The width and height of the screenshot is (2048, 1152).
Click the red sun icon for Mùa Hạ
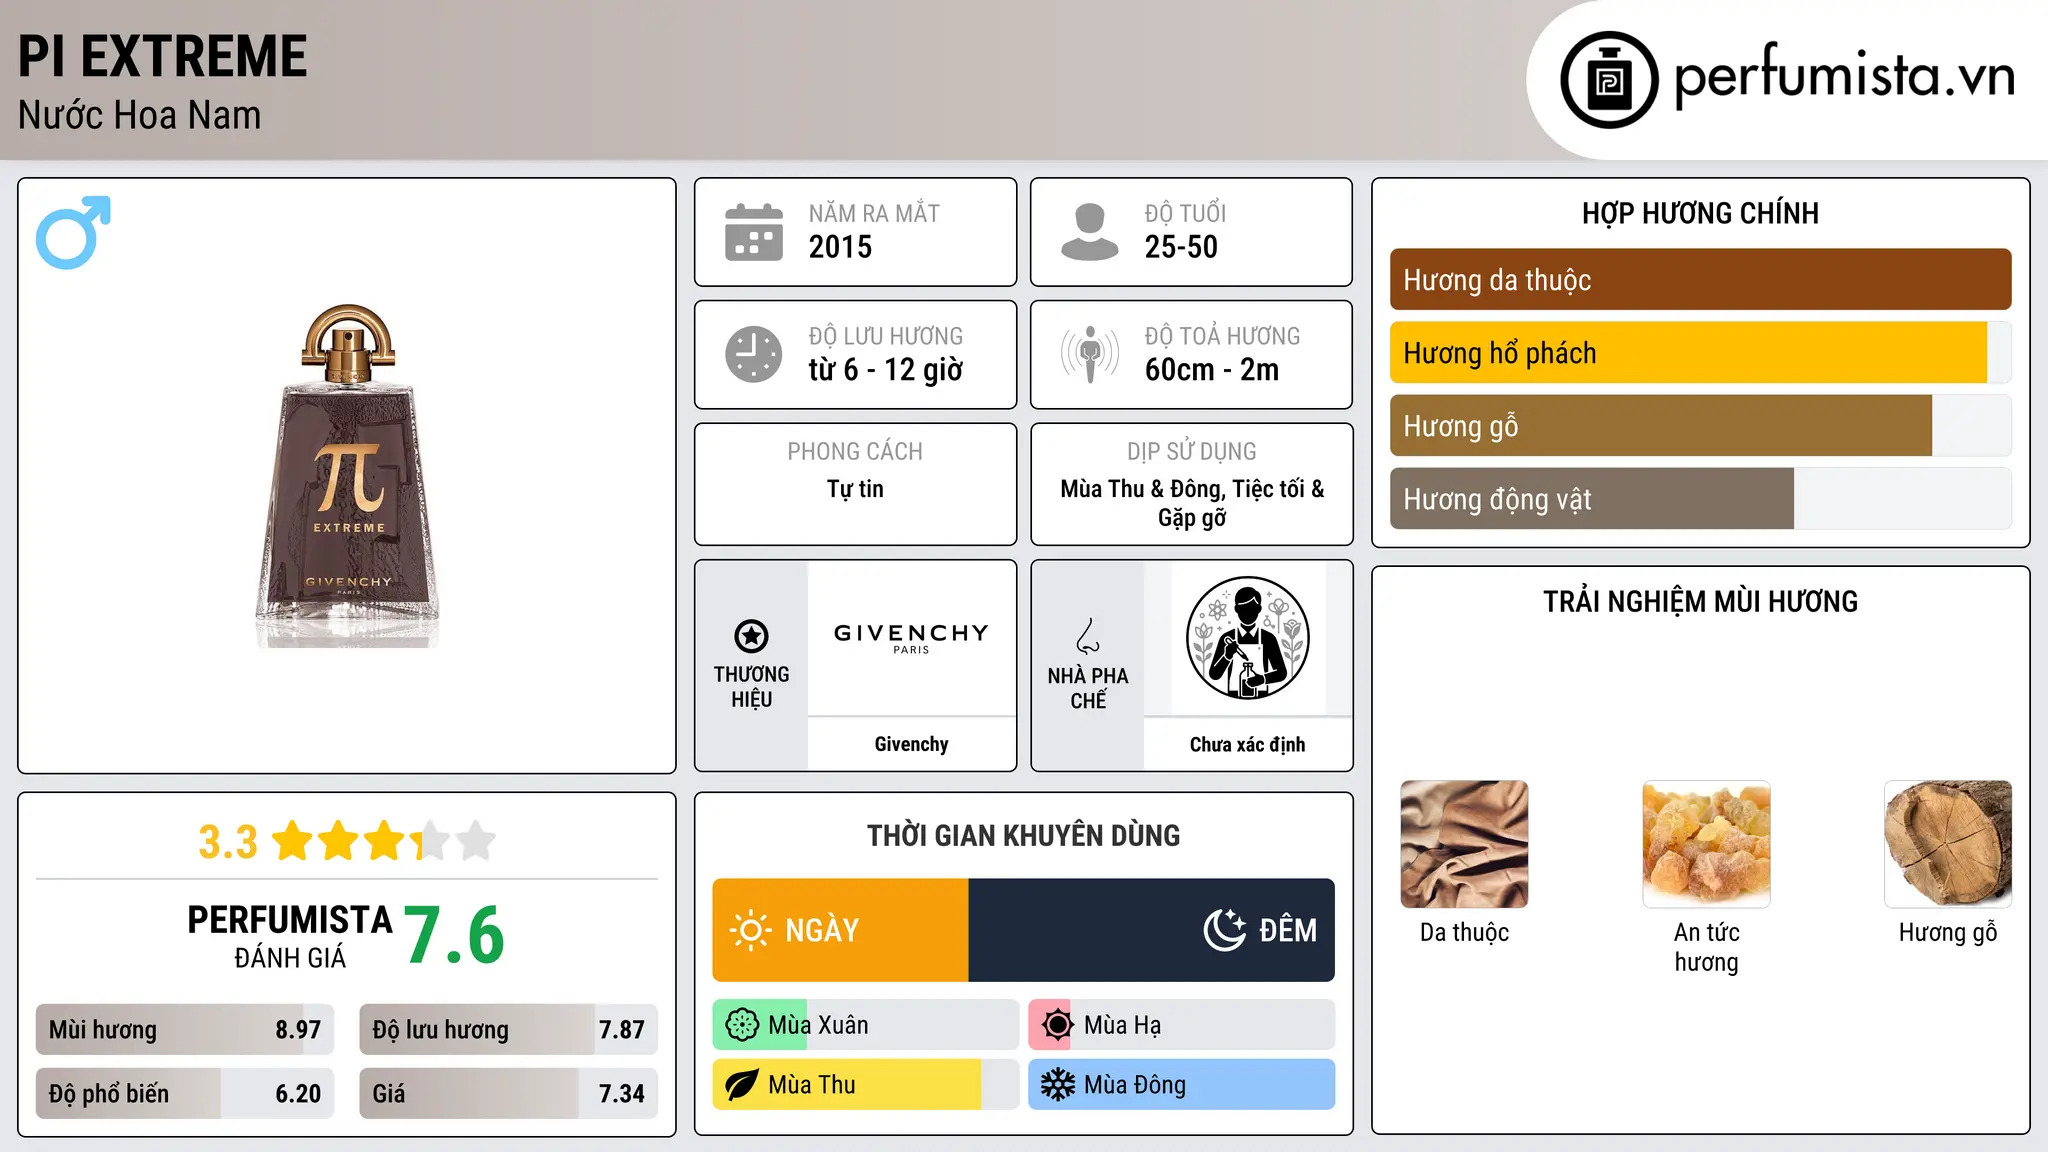click(1057, 1025)
